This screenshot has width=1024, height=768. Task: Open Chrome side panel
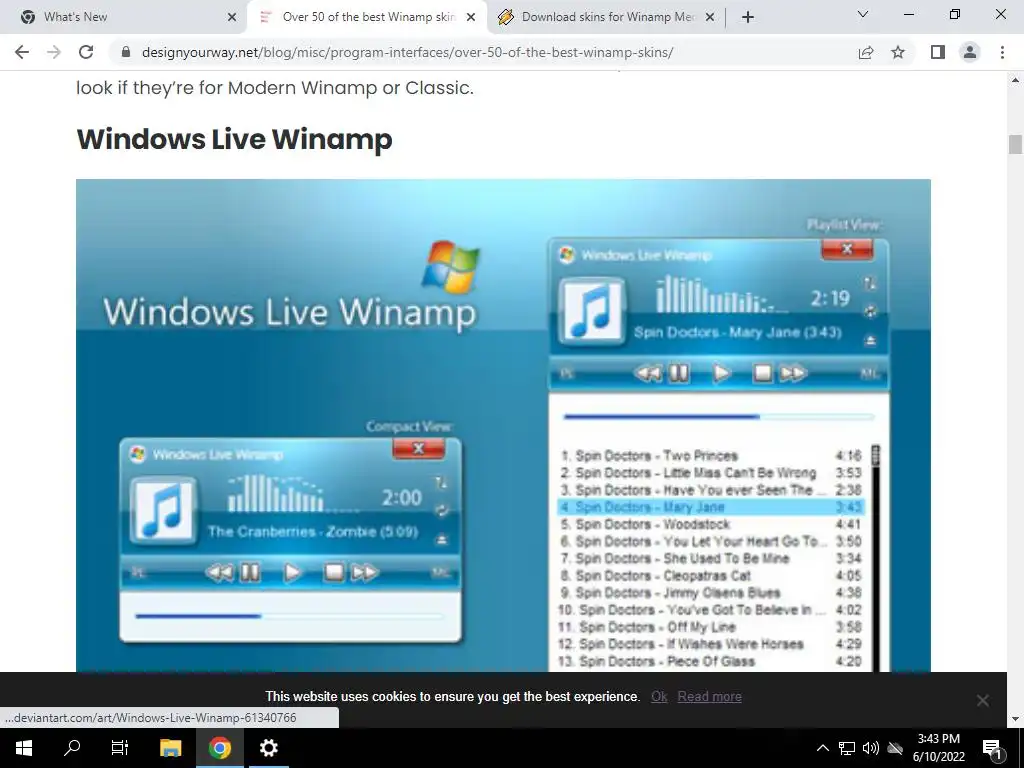(938, 52)
